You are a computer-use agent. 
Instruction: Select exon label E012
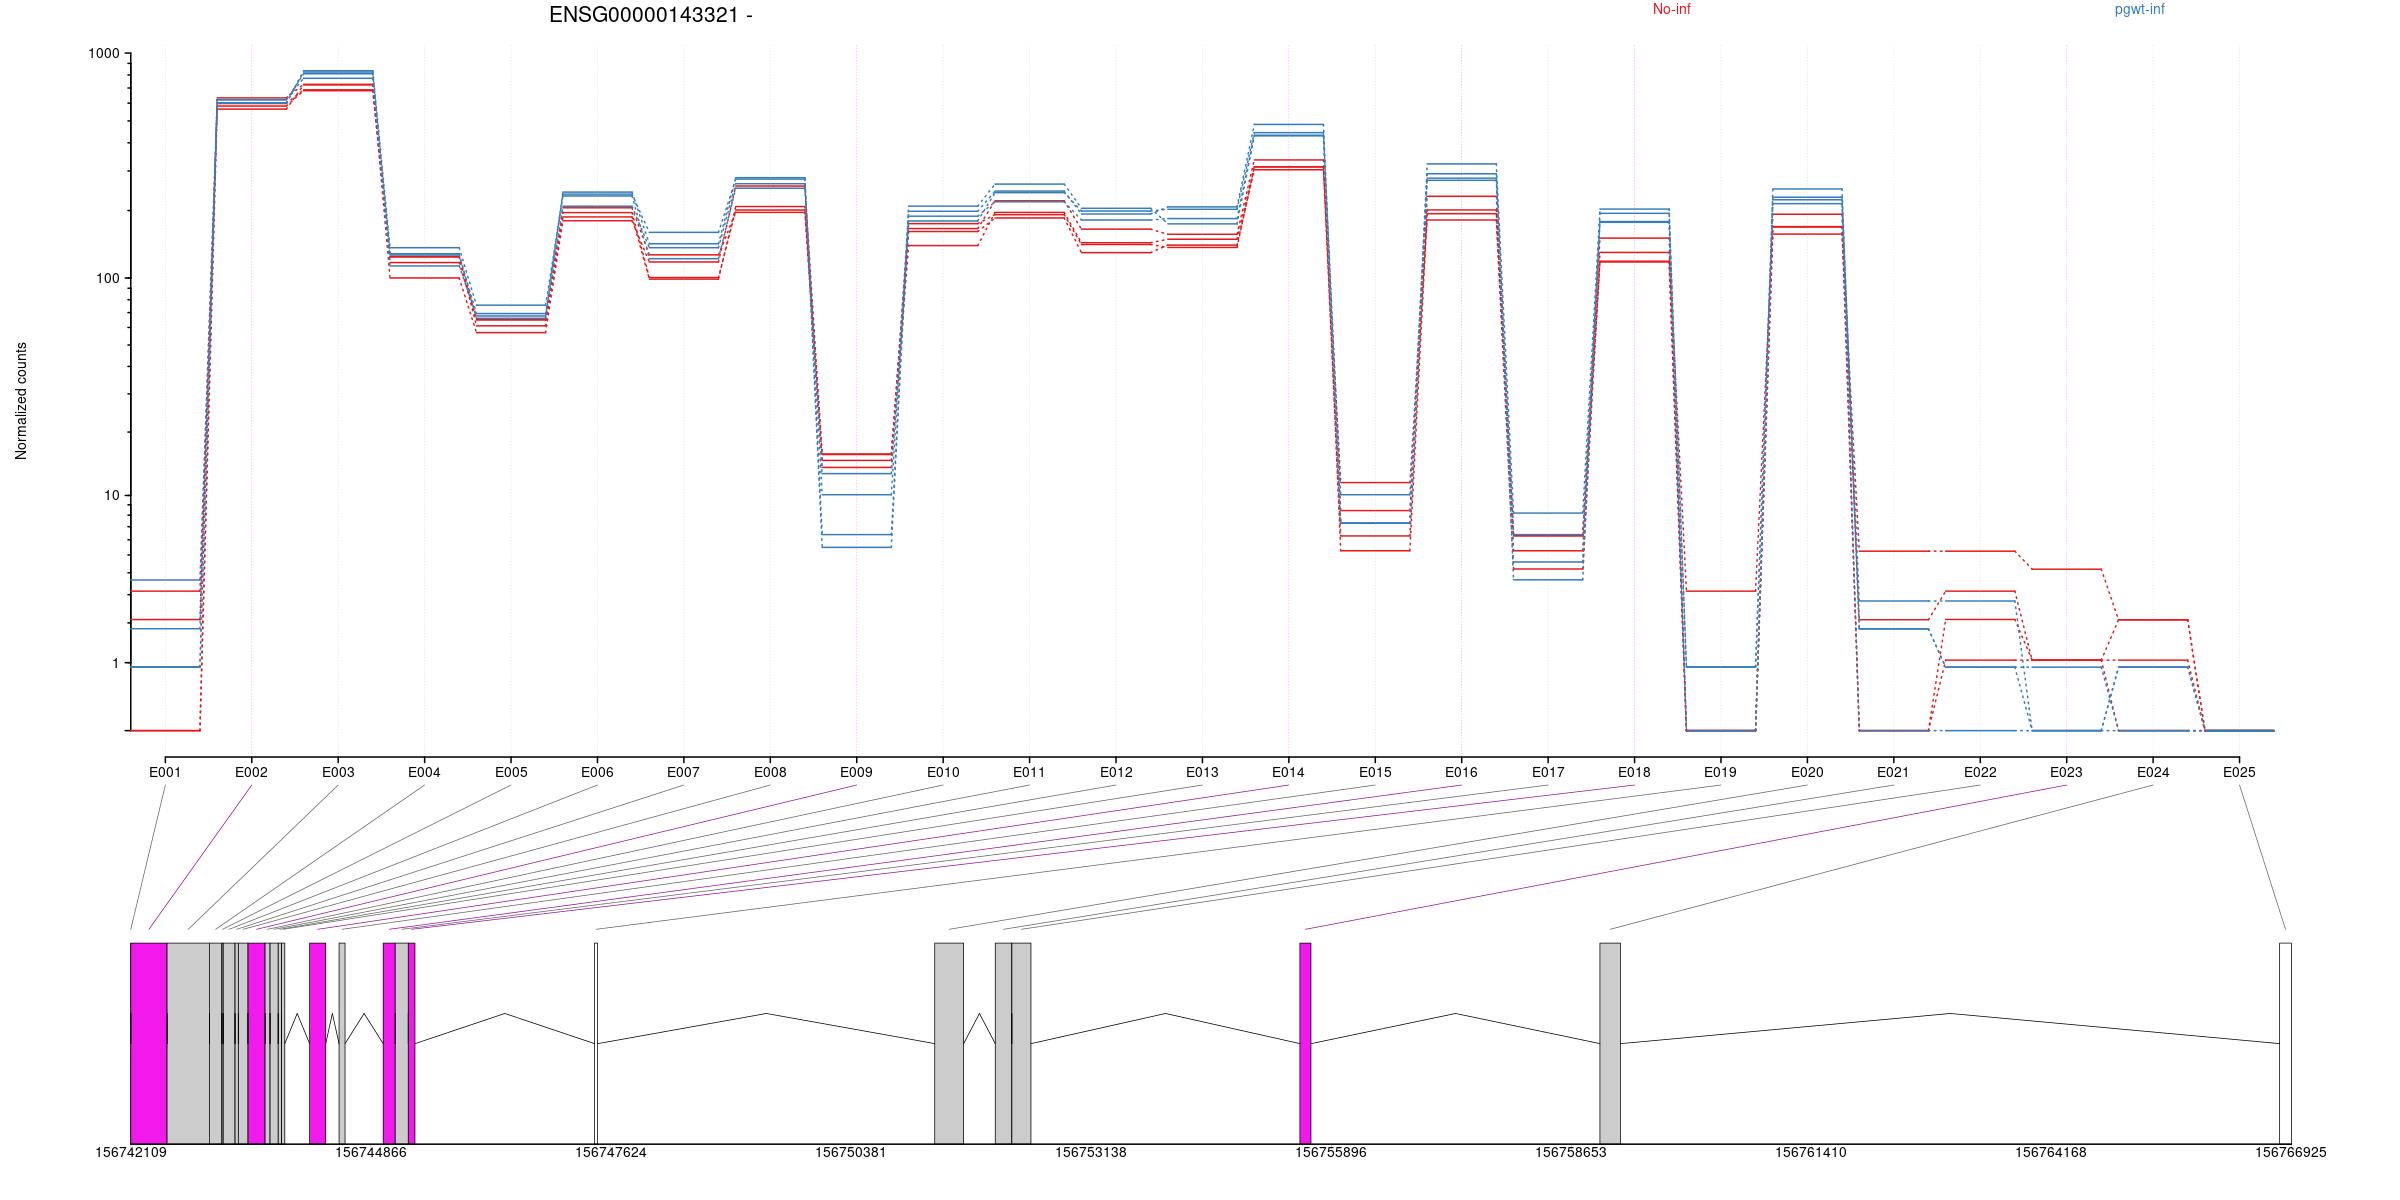click(x=1116, y=772)
